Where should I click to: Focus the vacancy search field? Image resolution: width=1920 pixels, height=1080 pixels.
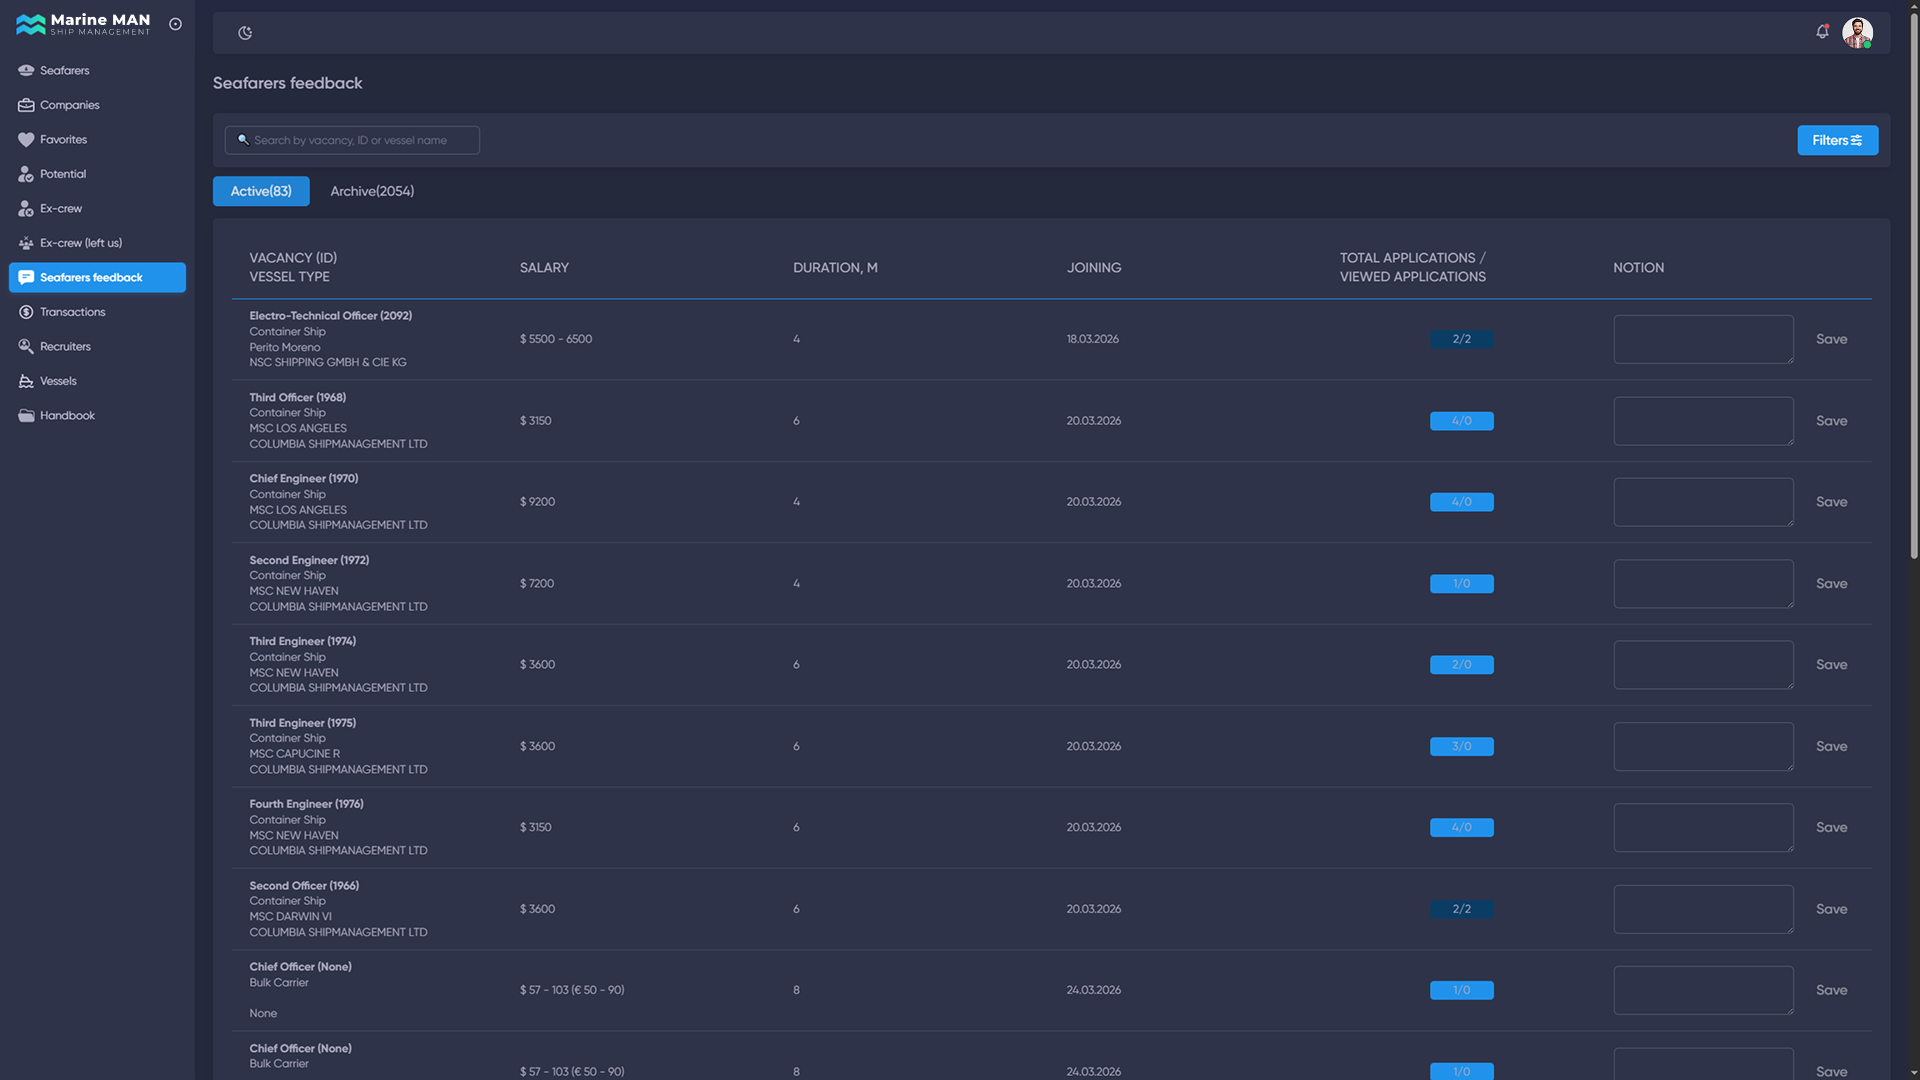pos(352,140)
